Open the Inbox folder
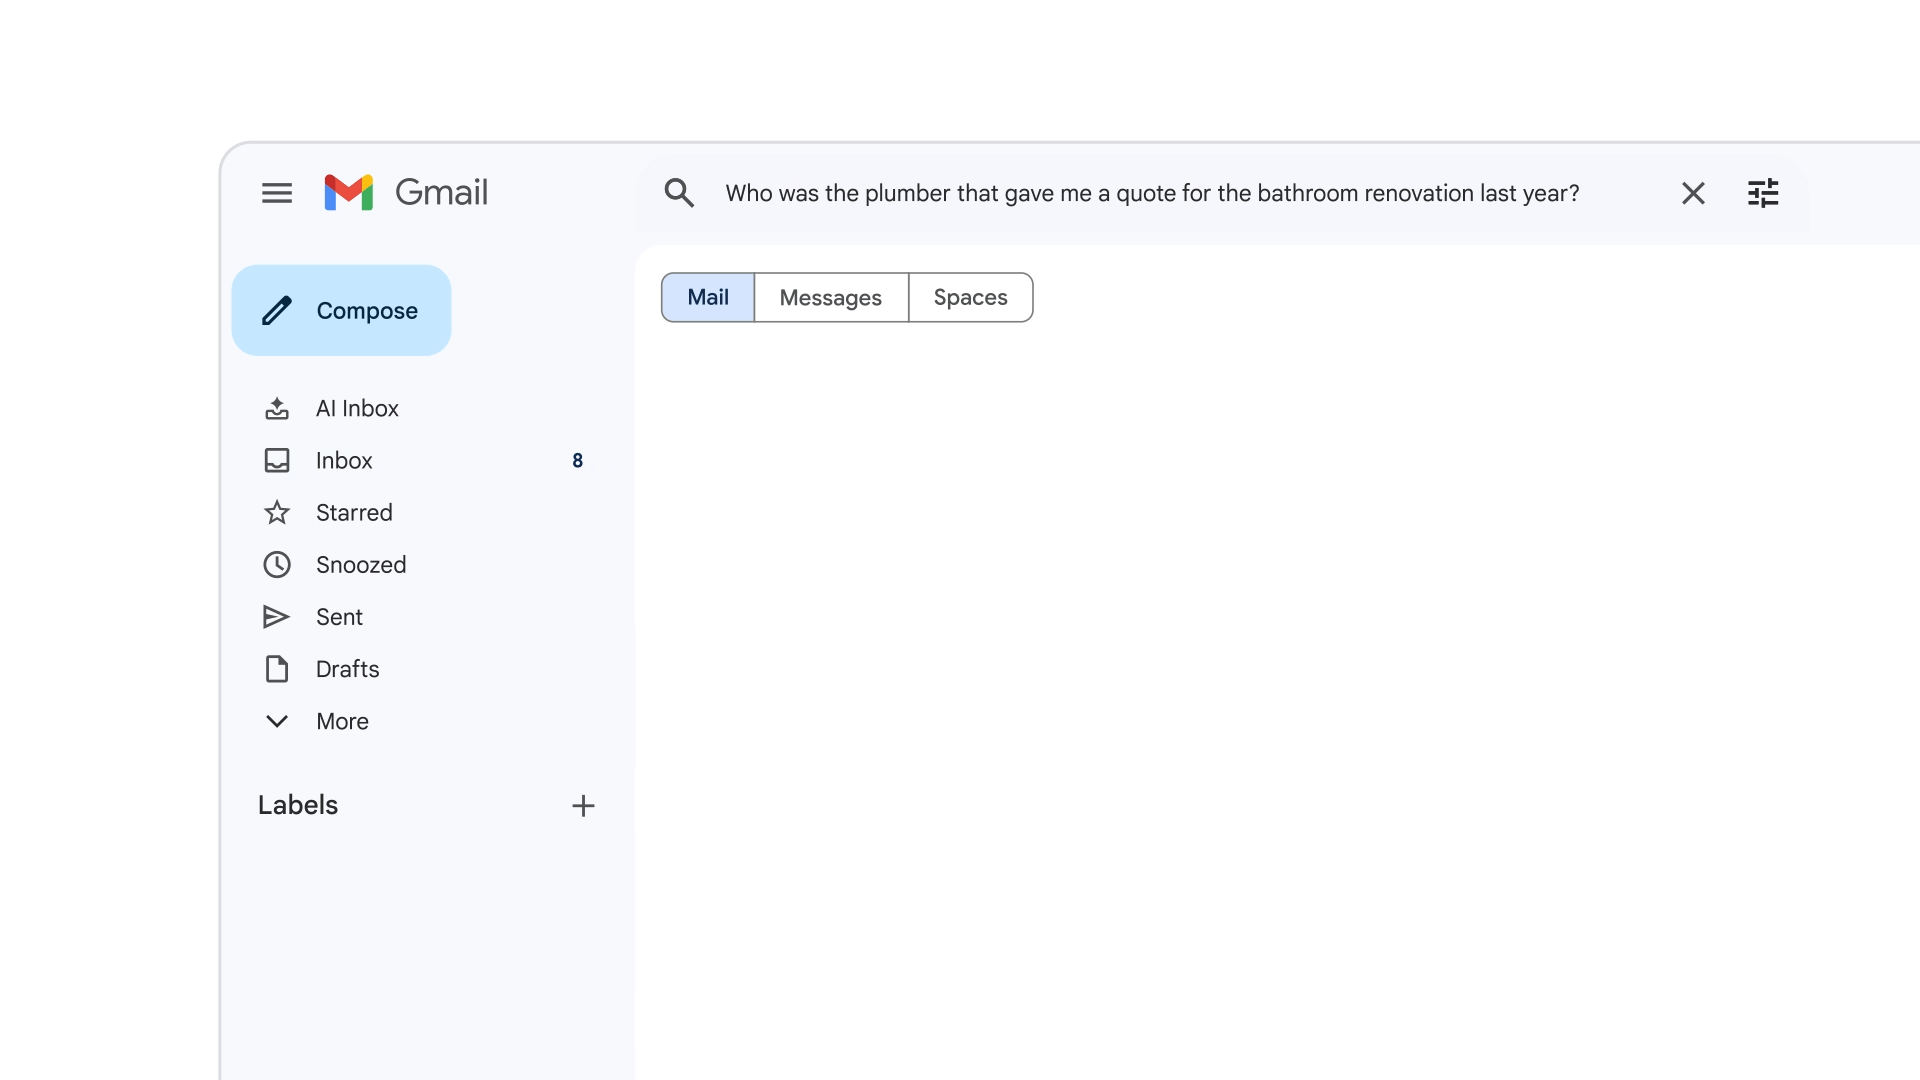The image size is (1920, 1080). (344, 460)
